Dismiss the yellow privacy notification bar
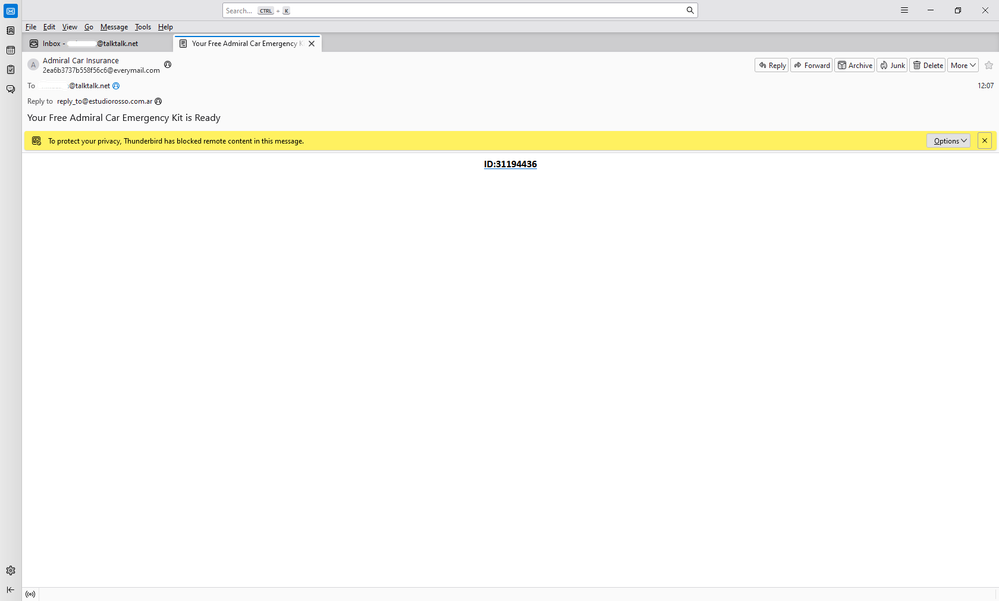999x601 pixels. [984, 141]
